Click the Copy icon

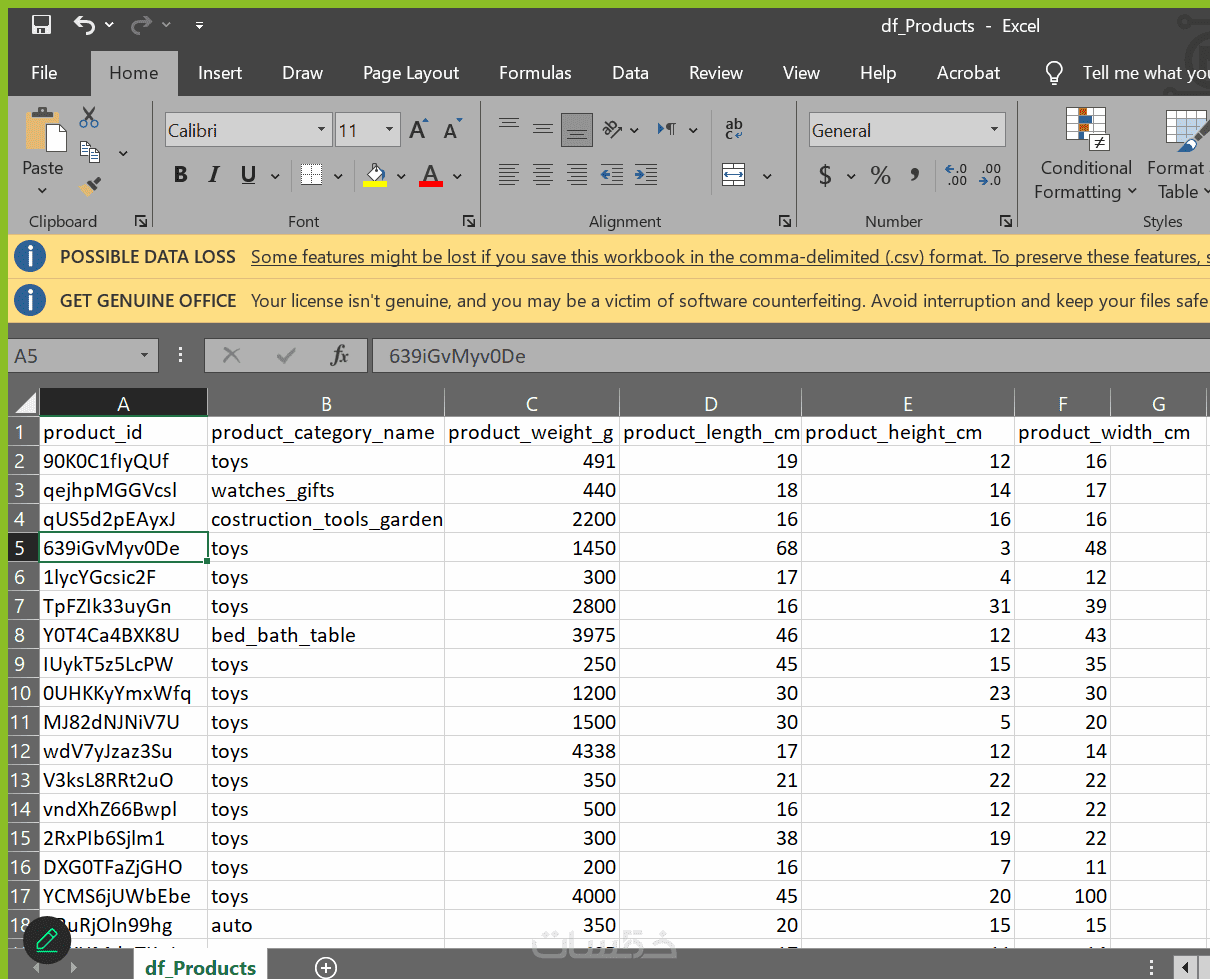90,152
